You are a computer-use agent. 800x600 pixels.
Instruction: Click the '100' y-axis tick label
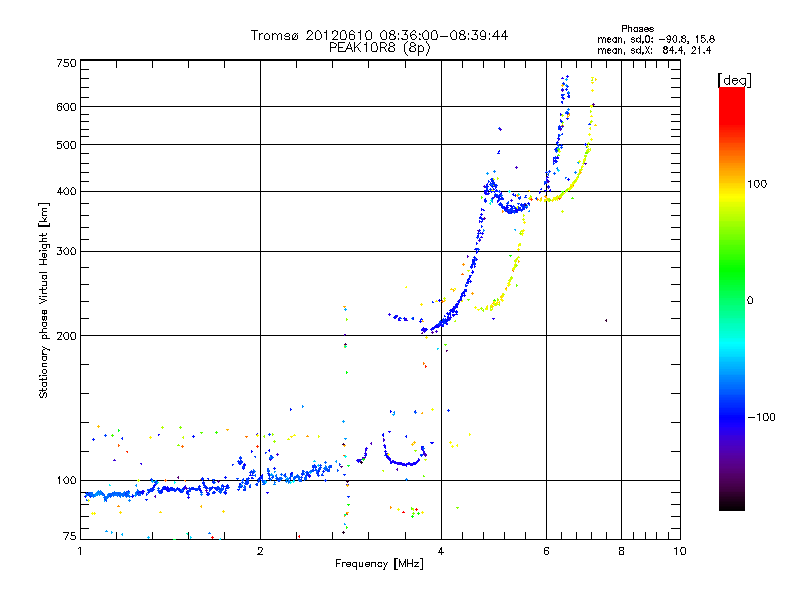[66, 480]
